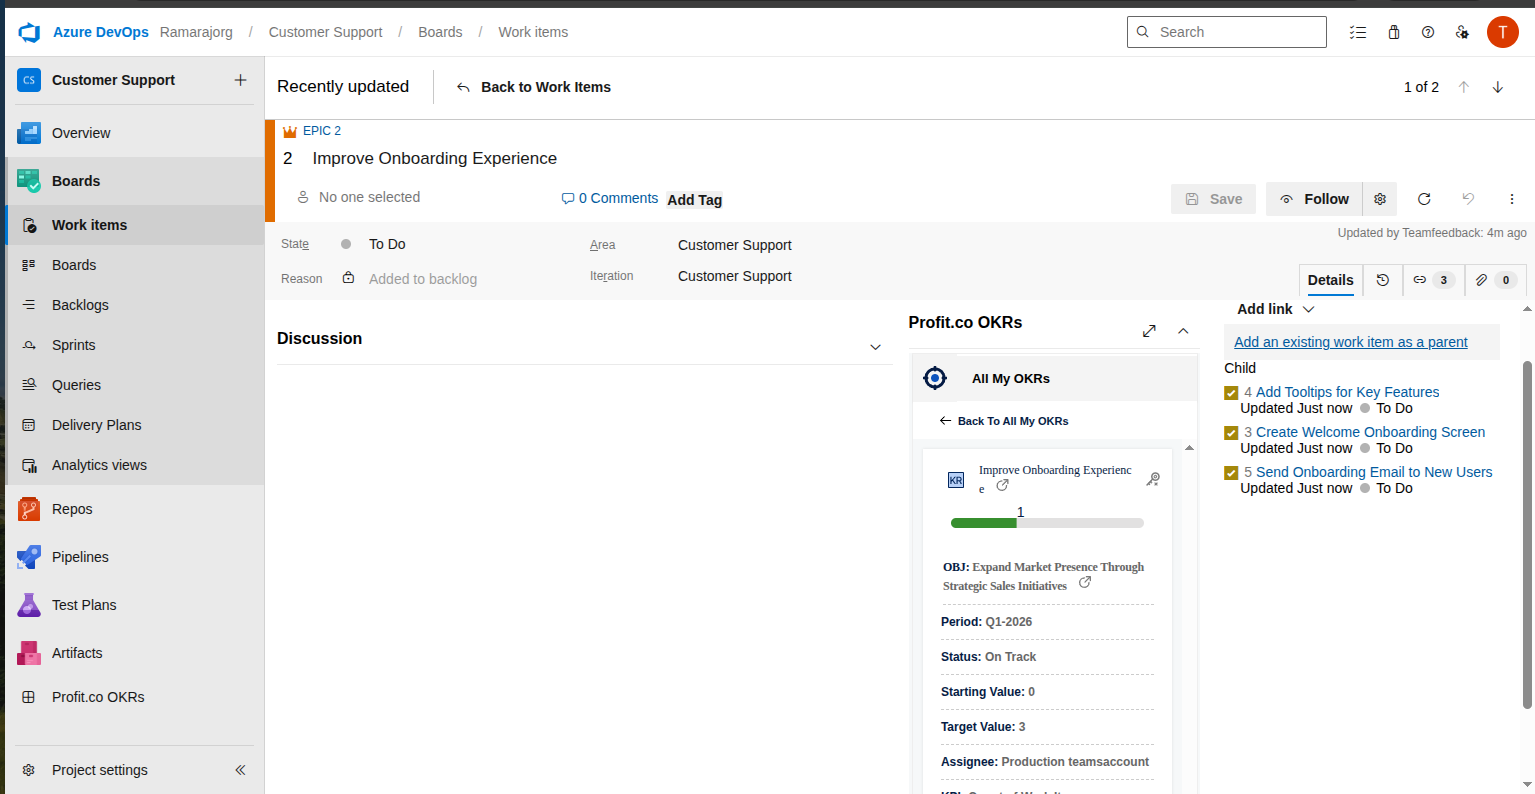Collapse the Profit.co OKRs section chevron
Image resolution: width=1535 pixels, height=794 pixels.
(1183, 331)
